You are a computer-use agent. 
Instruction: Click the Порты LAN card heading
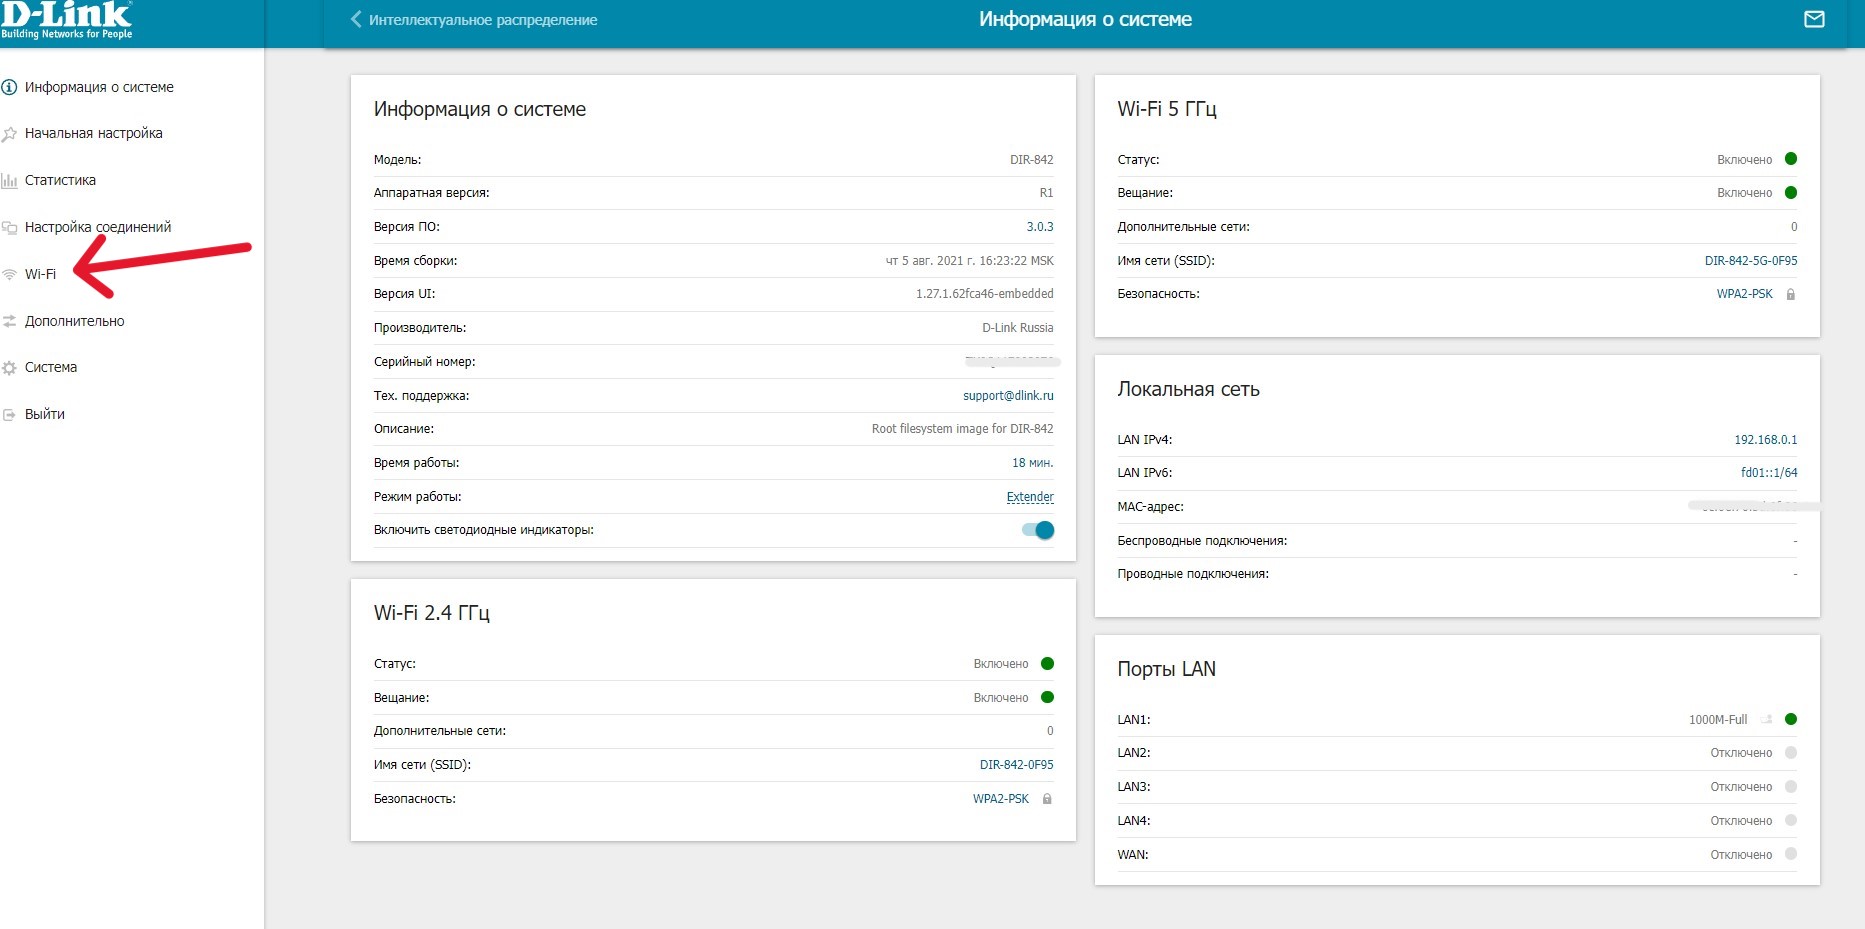tap(1167, 669)
